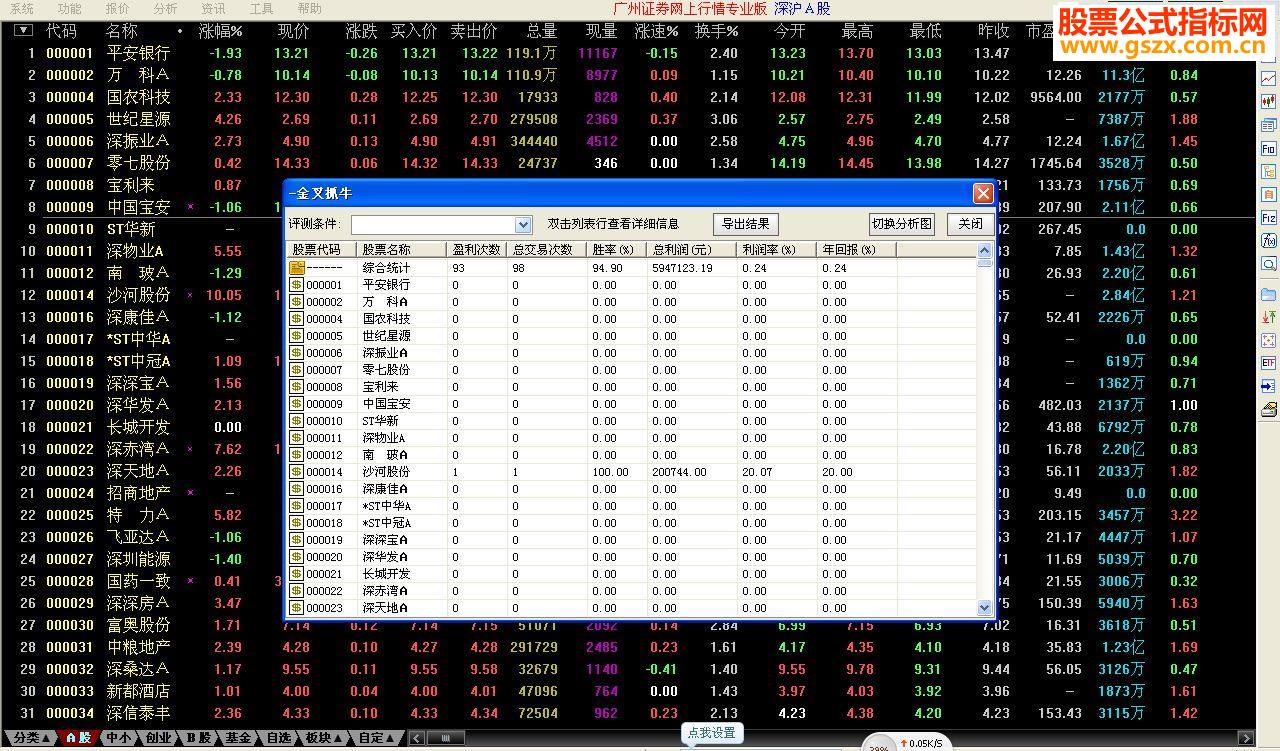1280x751 pixels.
Task: Sort main table by 现价 column header
Action: (x=293, y=32)
